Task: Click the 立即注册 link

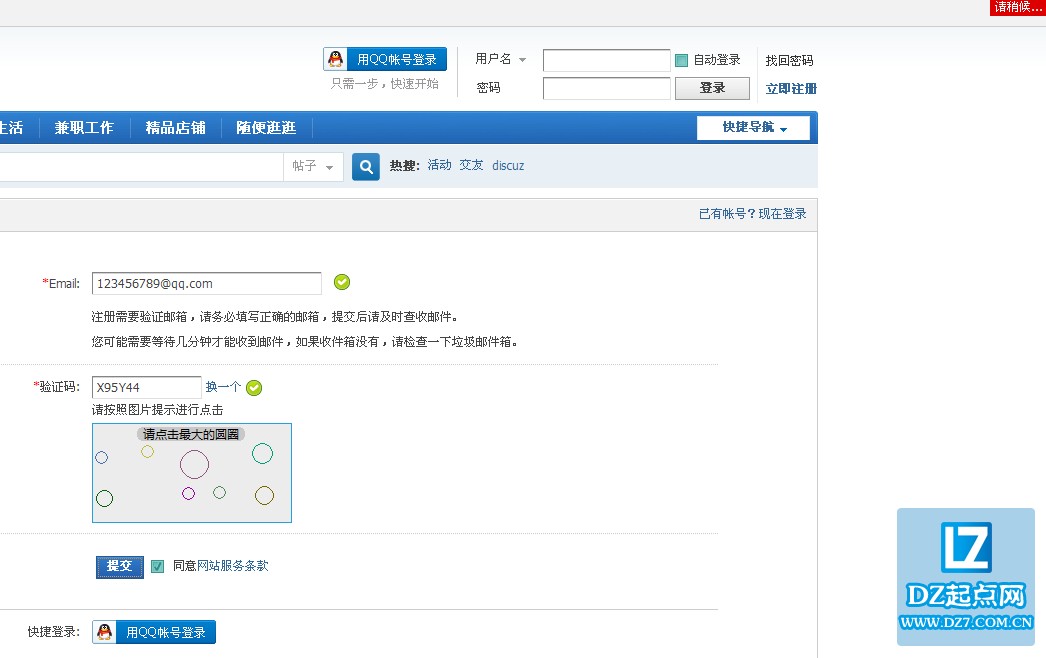Action: point(791,87)
